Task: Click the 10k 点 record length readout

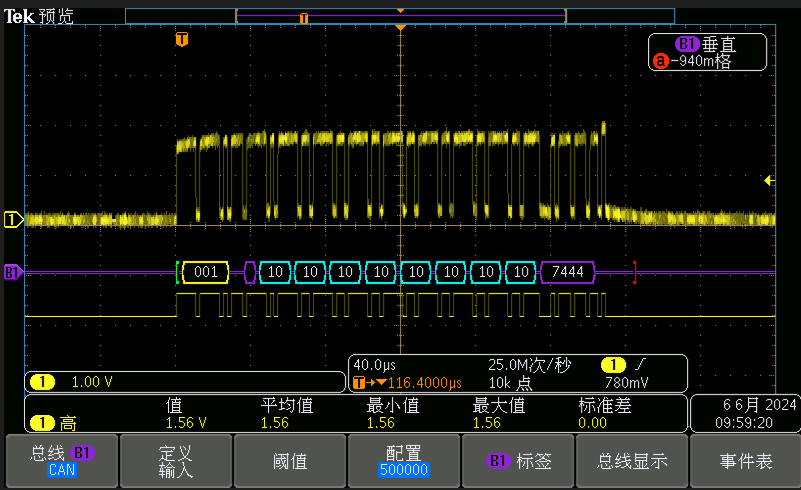Action: click(510, 383)
